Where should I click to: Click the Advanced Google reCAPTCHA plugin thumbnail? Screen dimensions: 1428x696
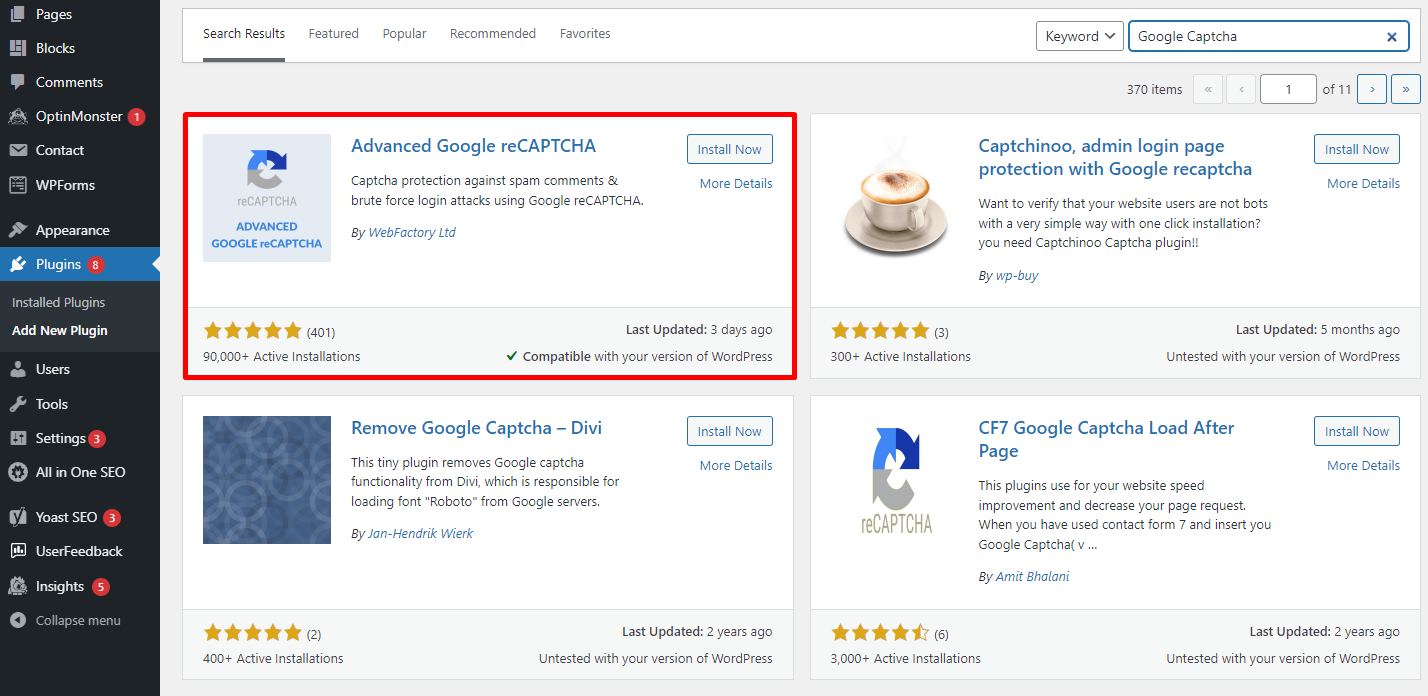[x=267, y=198]
